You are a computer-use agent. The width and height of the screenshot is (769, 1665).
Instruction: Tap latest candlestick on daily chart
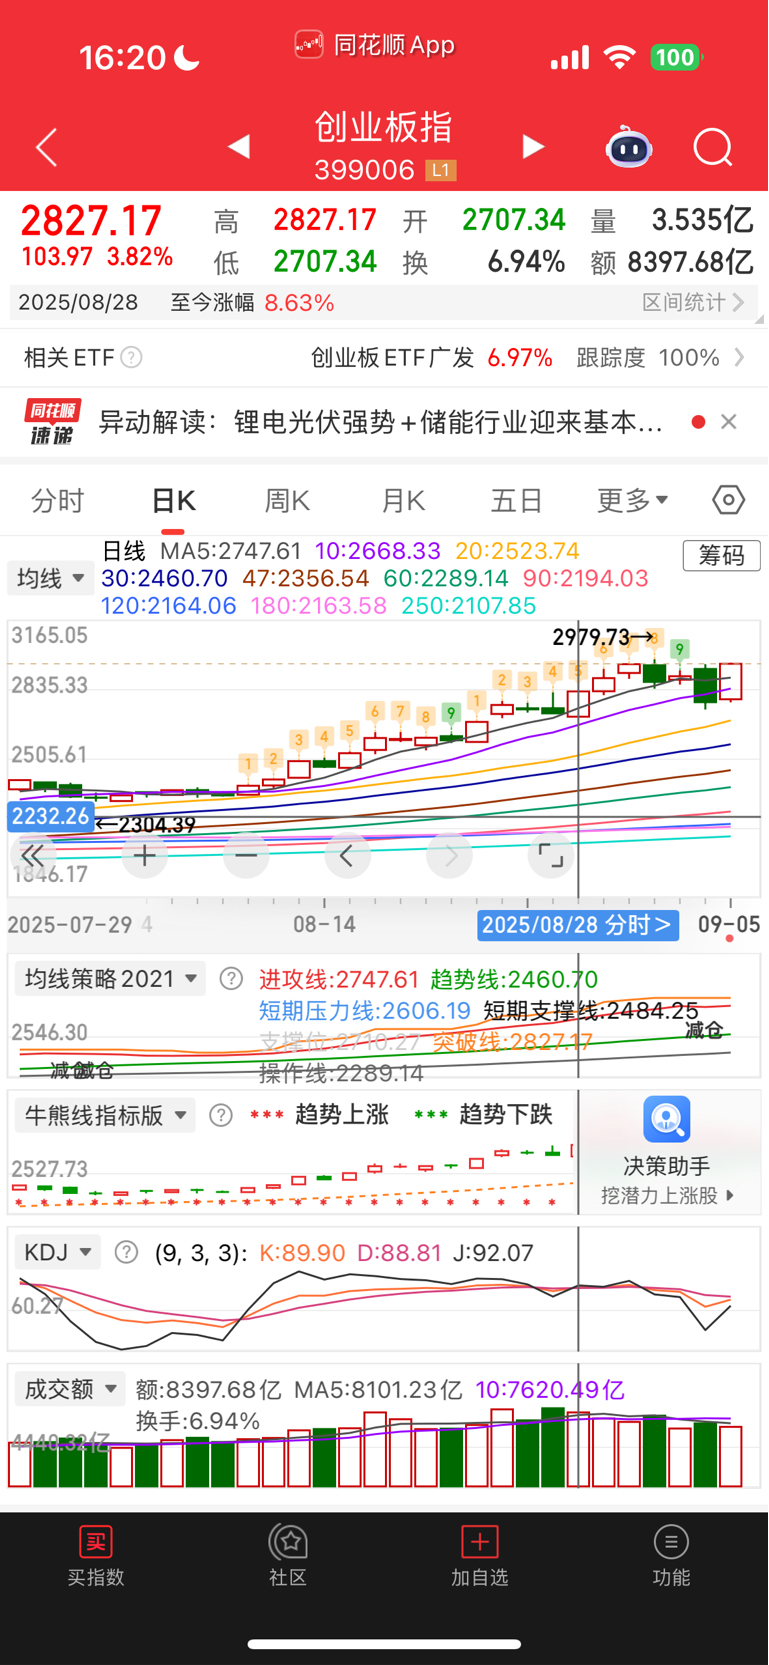point(731,682)
